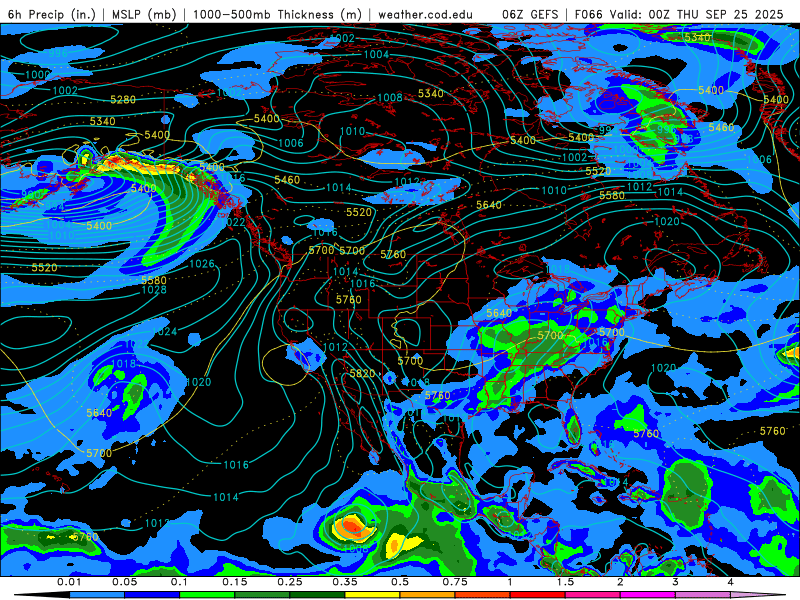Click the 0.25 precipitation scale label
The height and width of the screenshot is (600, 800).
point(290,582)
